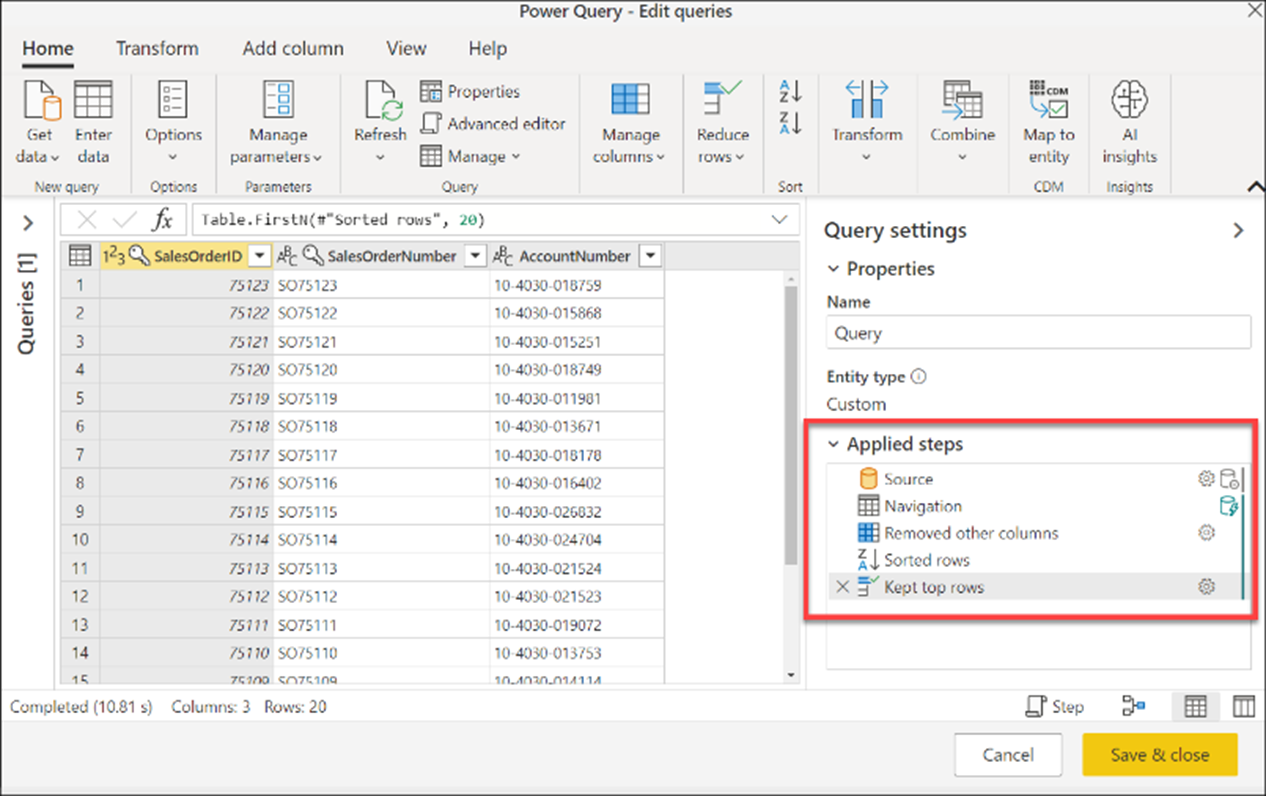
Task: Open the Get data menu
Action: 39,123
